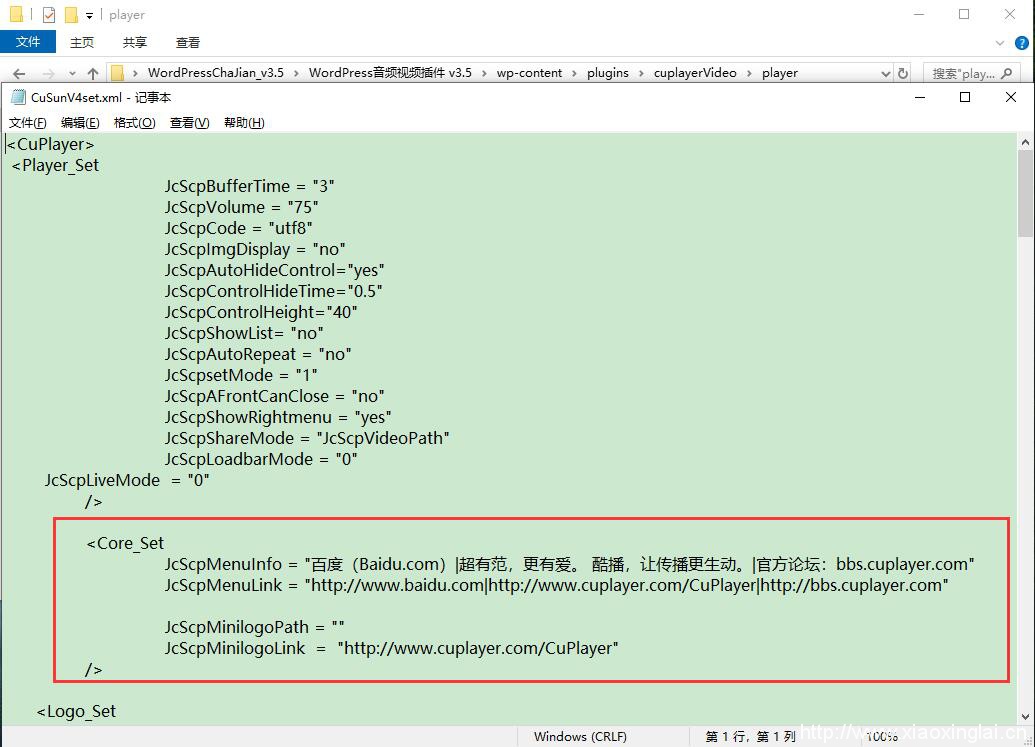1035x747 pixels.
Task: Go up one folder level in Explorer
Action: pos(92,73)
